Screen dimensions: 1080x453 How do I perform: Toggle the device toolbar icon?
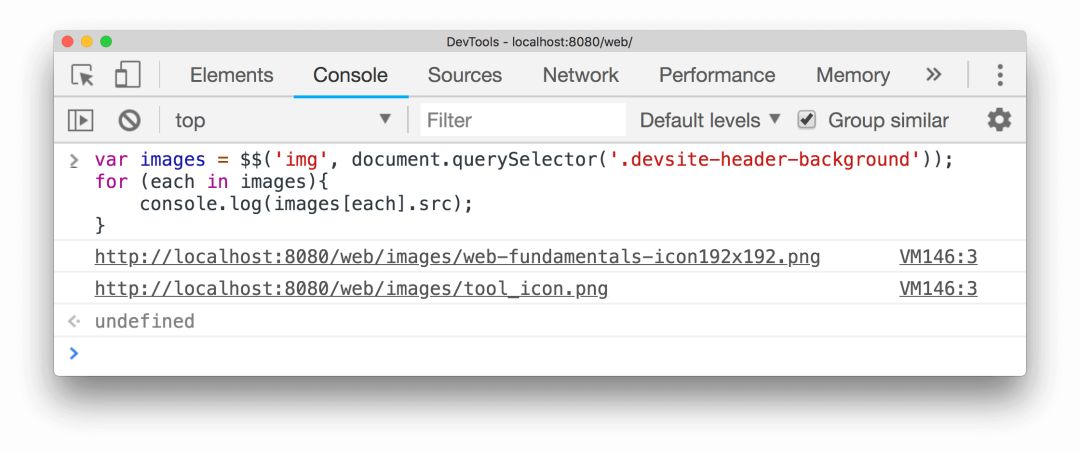[127, 74]
